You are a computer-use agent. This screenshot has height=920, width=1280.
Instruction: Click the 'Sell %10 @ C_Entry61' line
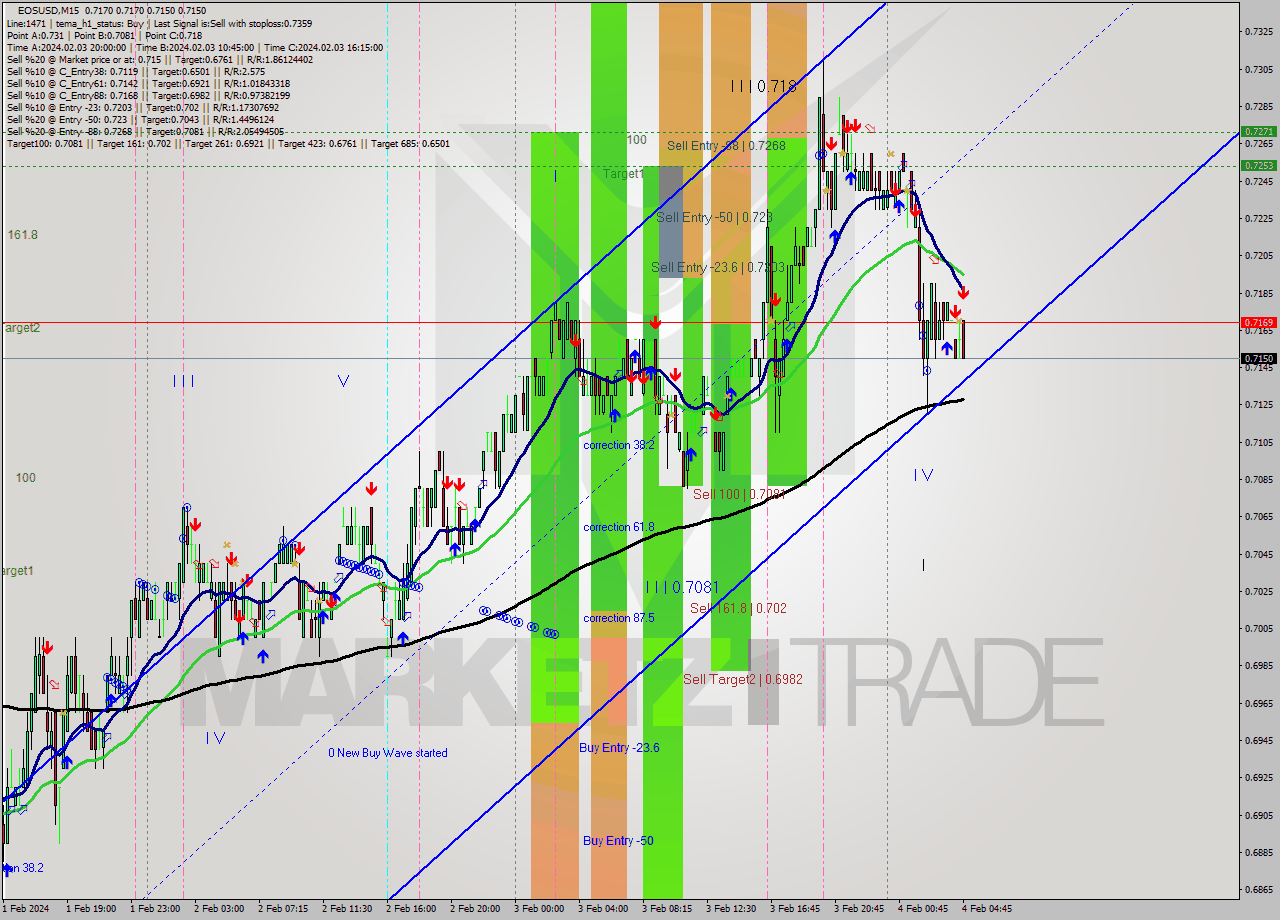tap(147, 83)
